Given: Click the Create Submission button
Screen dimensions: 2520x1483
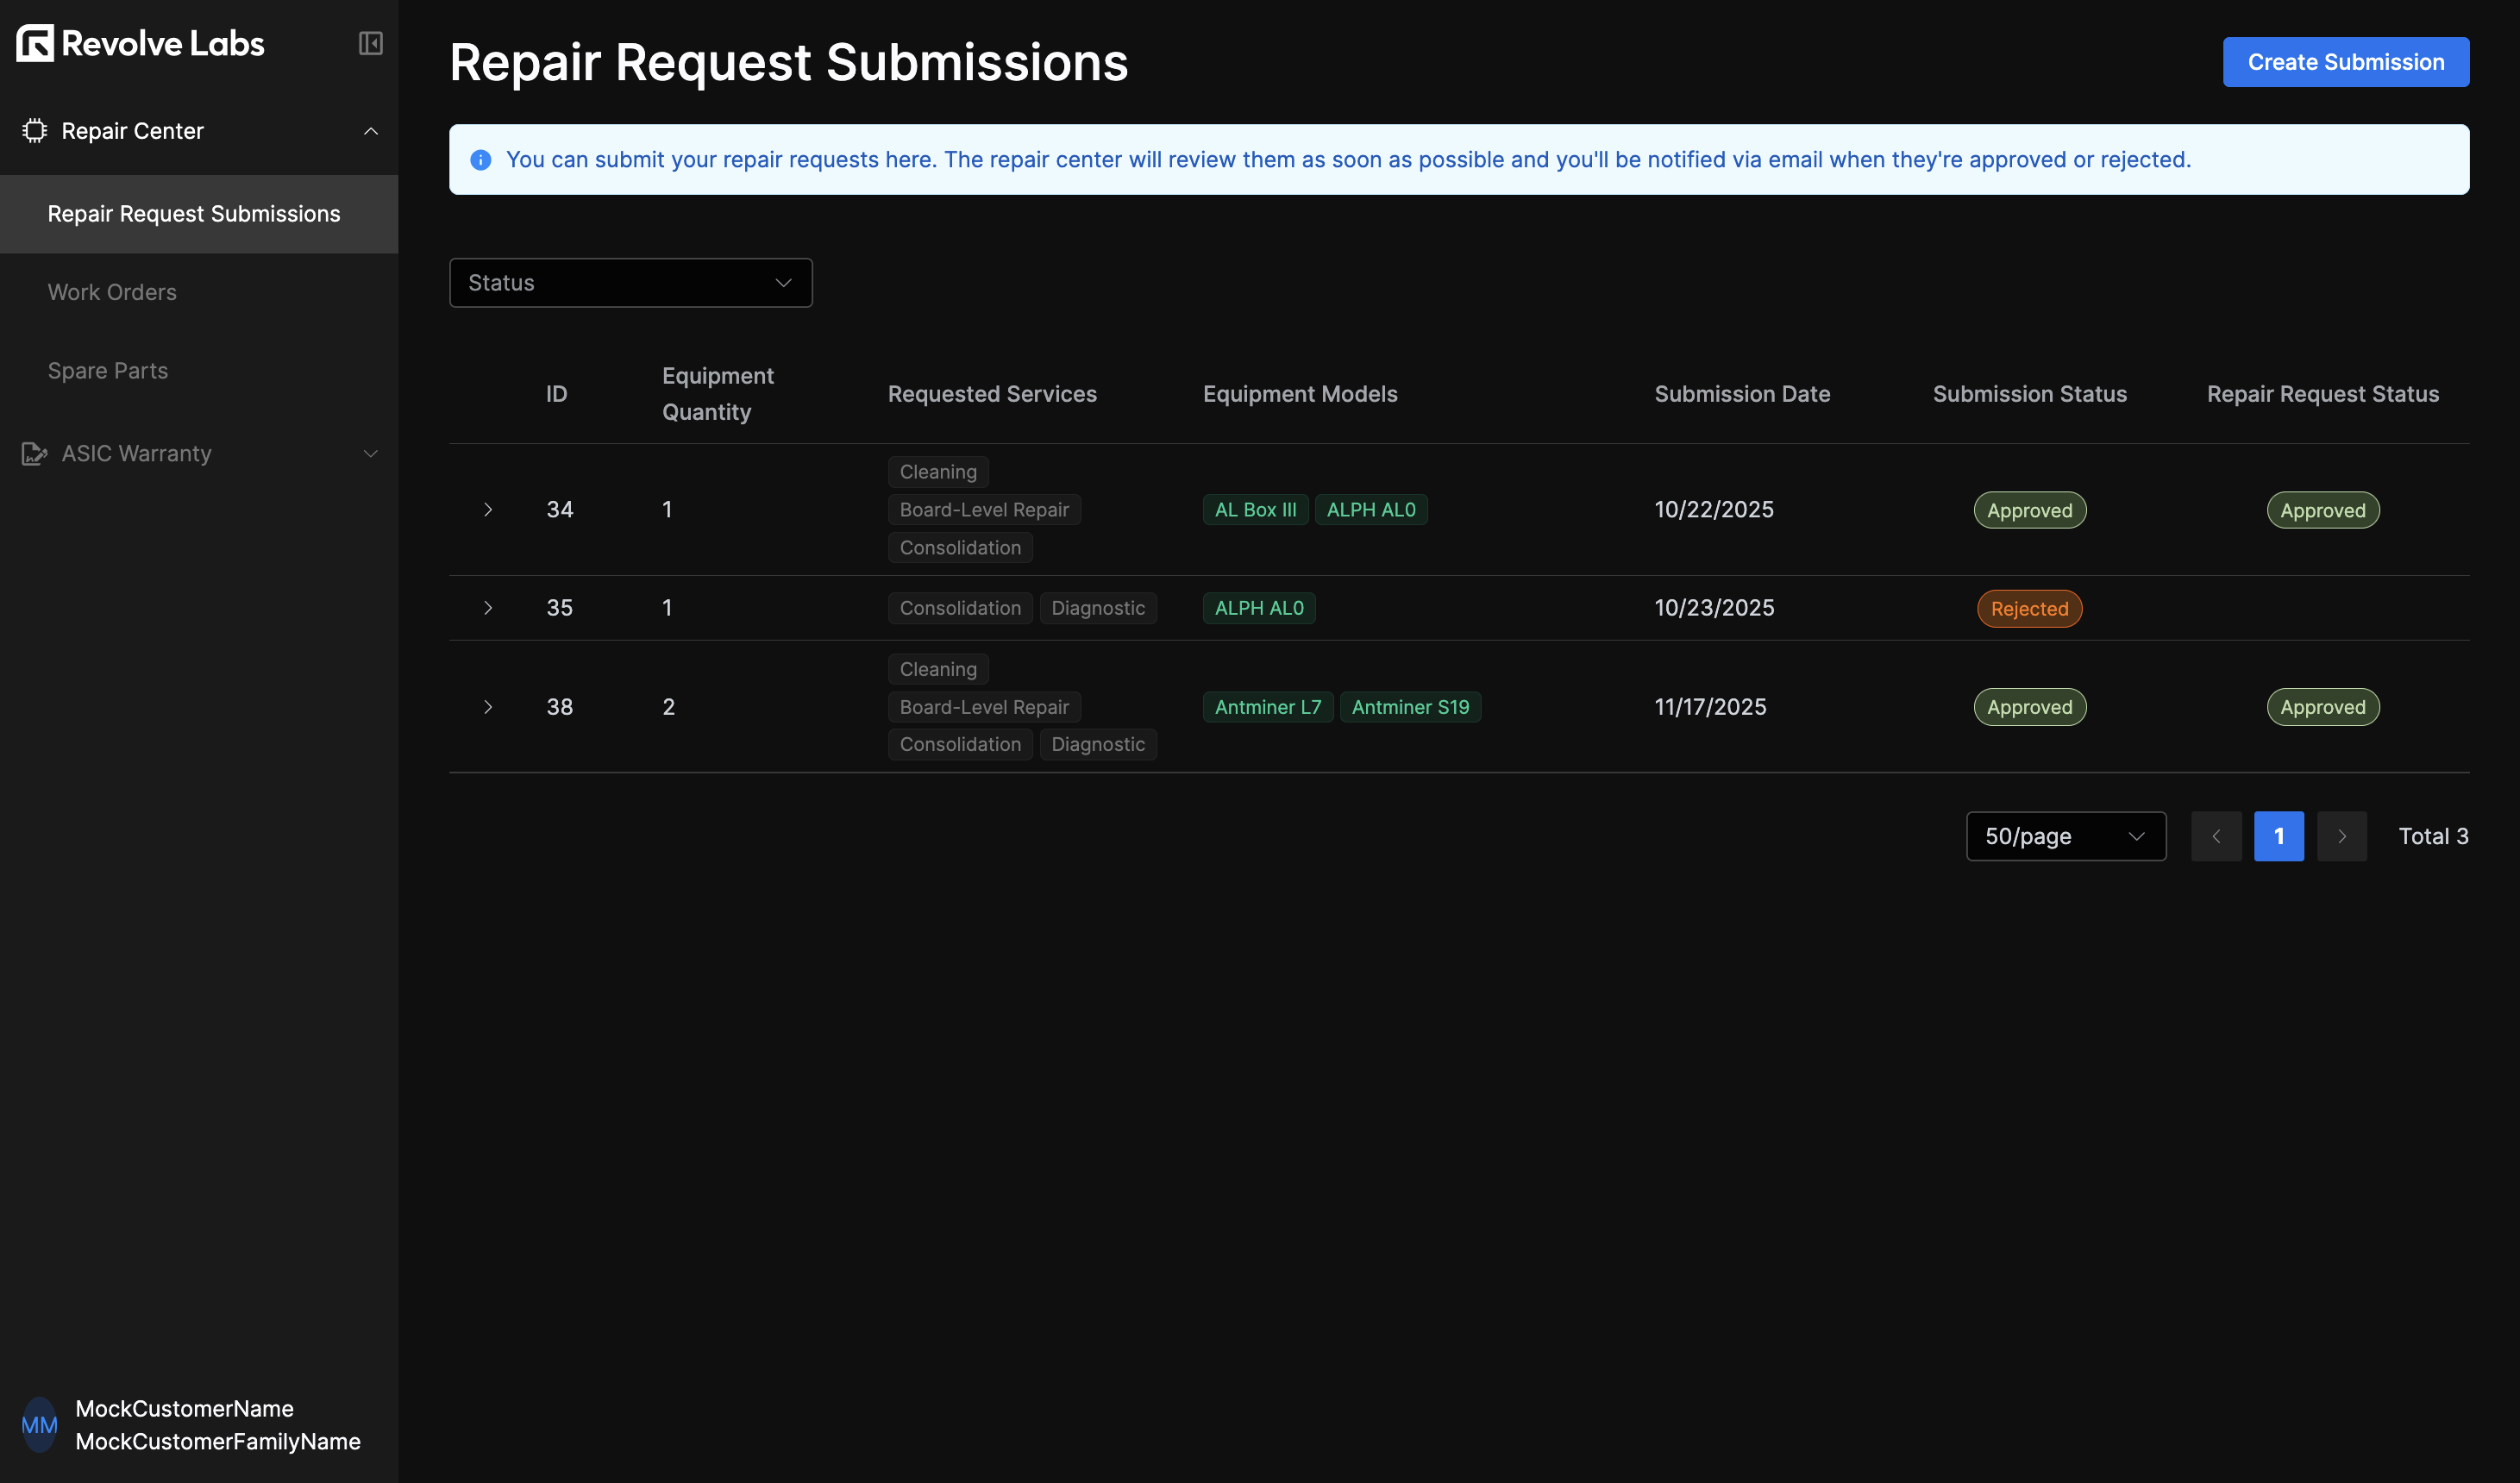Looking at the screenshot, I should tap(2345, 61).
